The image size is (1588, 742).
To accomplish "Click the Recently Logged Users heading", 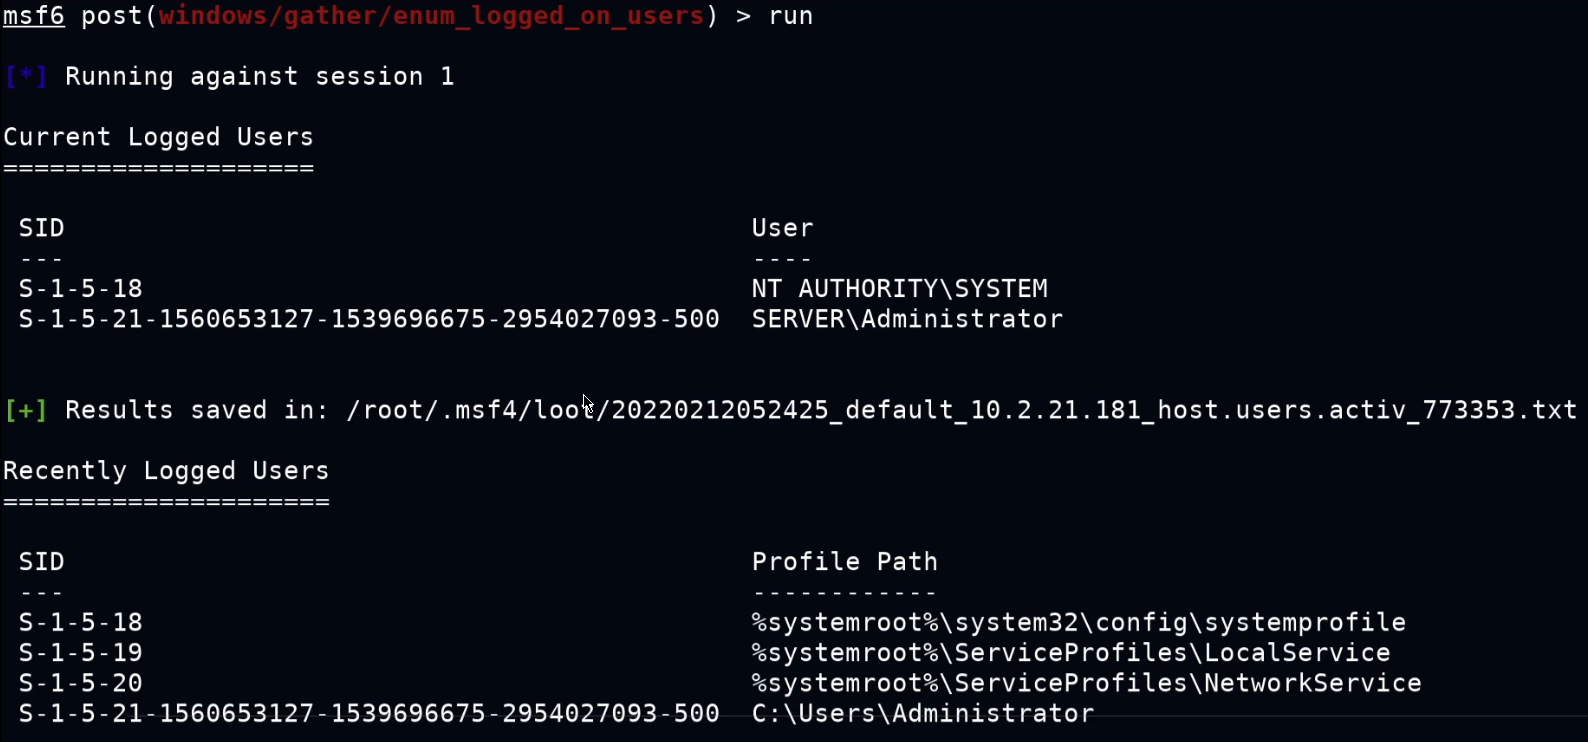I will [166, 471].
